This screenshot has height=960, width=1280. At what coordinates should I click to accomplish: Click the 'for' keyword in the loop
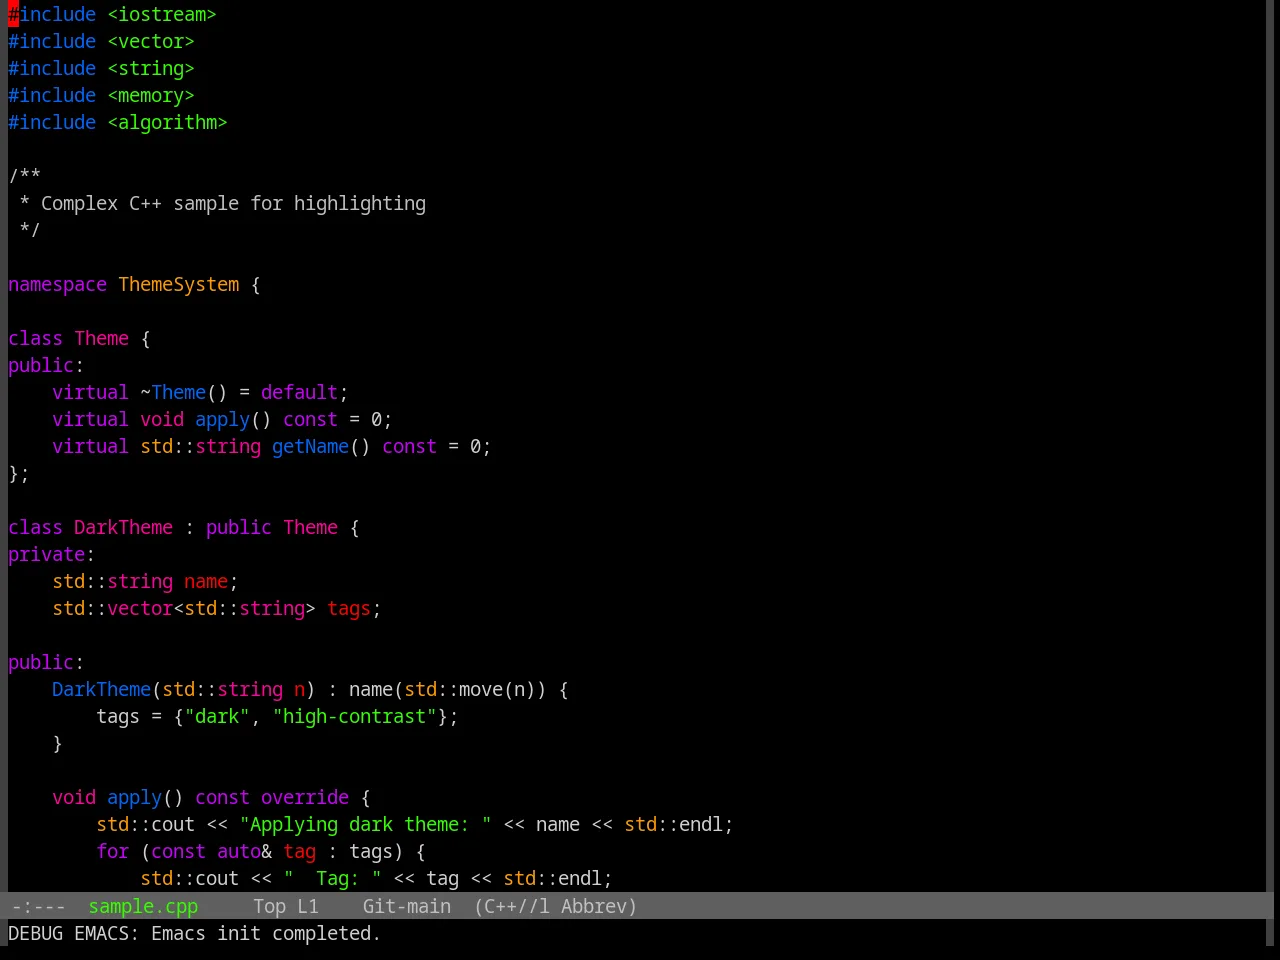(x=112, y=851)
